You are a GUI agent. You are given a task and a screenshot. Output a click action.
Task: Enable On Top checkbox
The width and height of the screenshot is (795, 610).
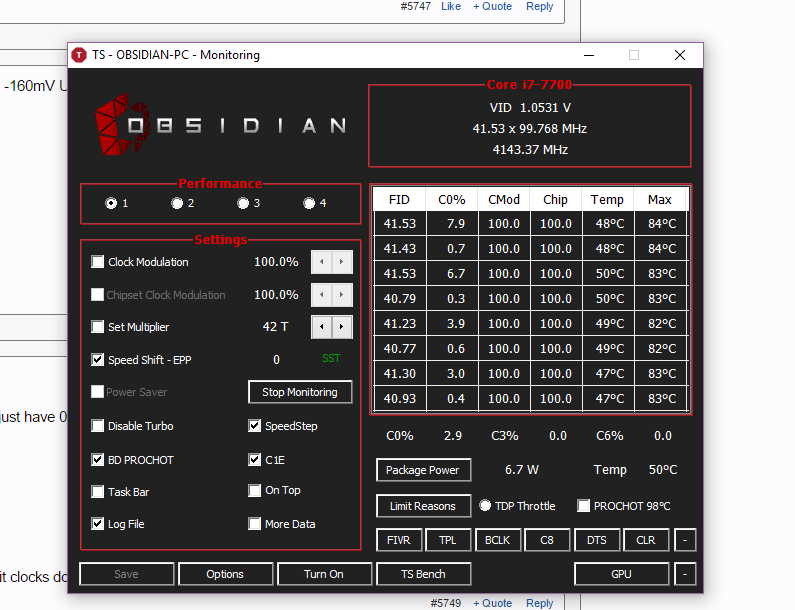255,490
